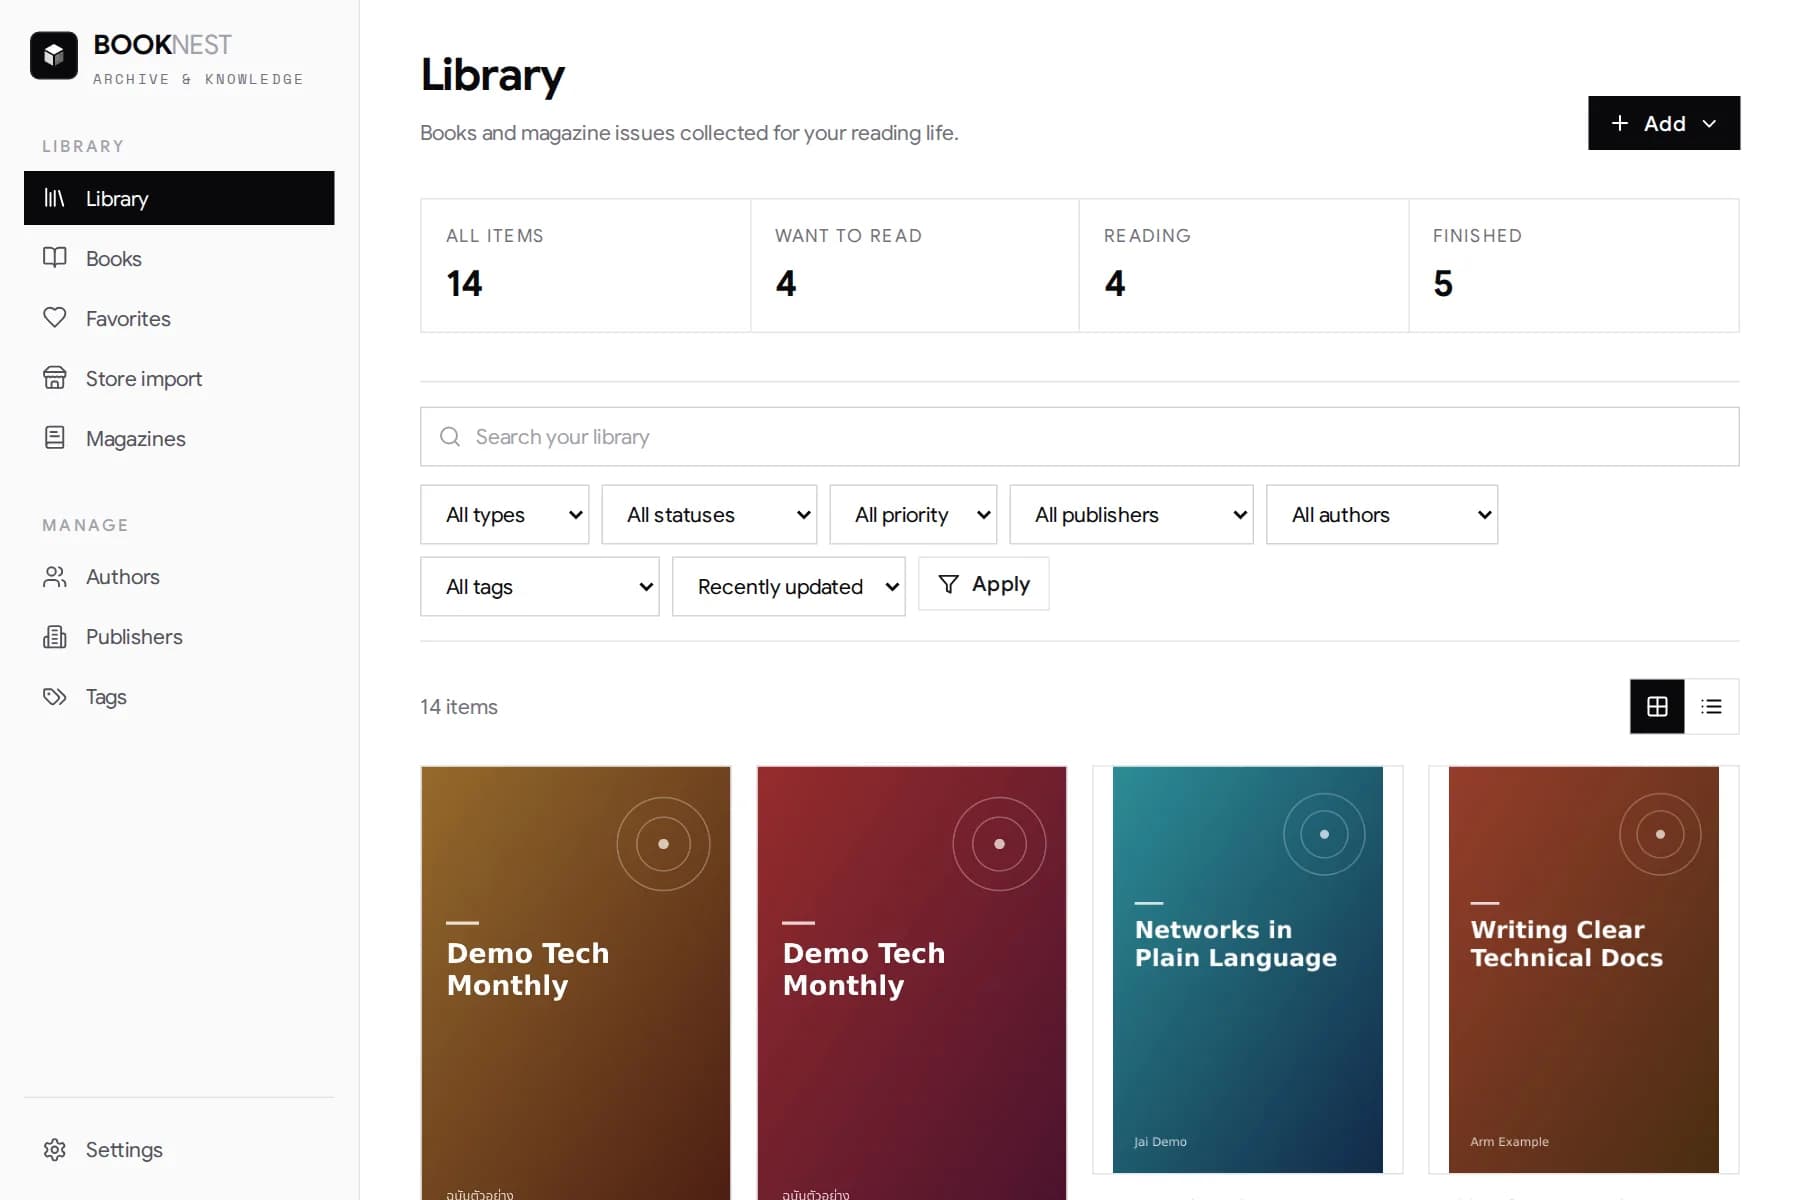Click the tag icon beside Tags
The image size is (1800, 1200).
click(x=55, y=697)
